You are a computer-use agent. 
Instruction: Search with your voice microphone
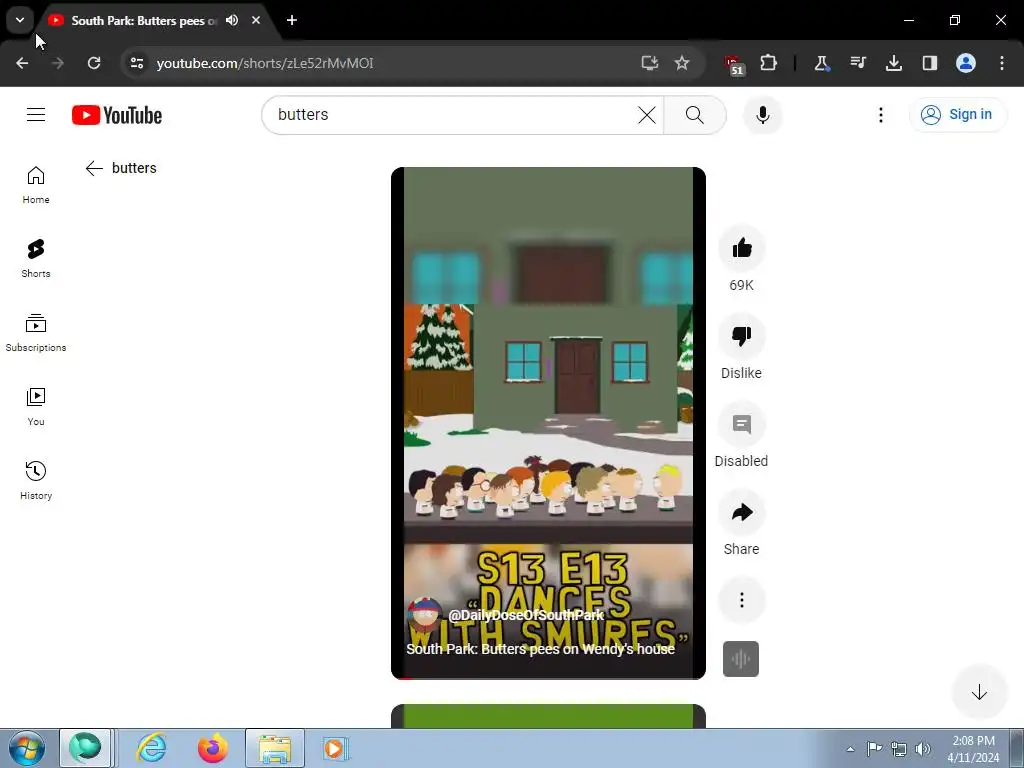[762, 115]
